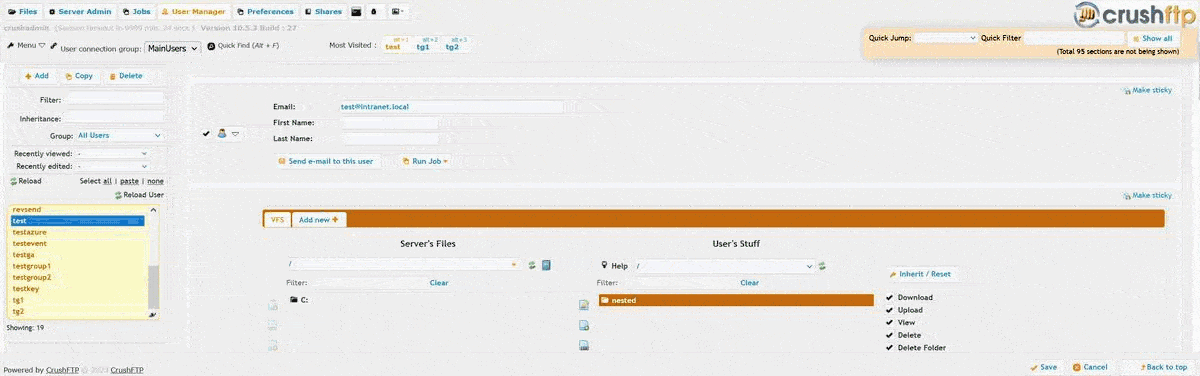This screenshot has height=376, width=1200.
Task: Toggle the Delete Folder permission checkbox
Action: (889, 348)
